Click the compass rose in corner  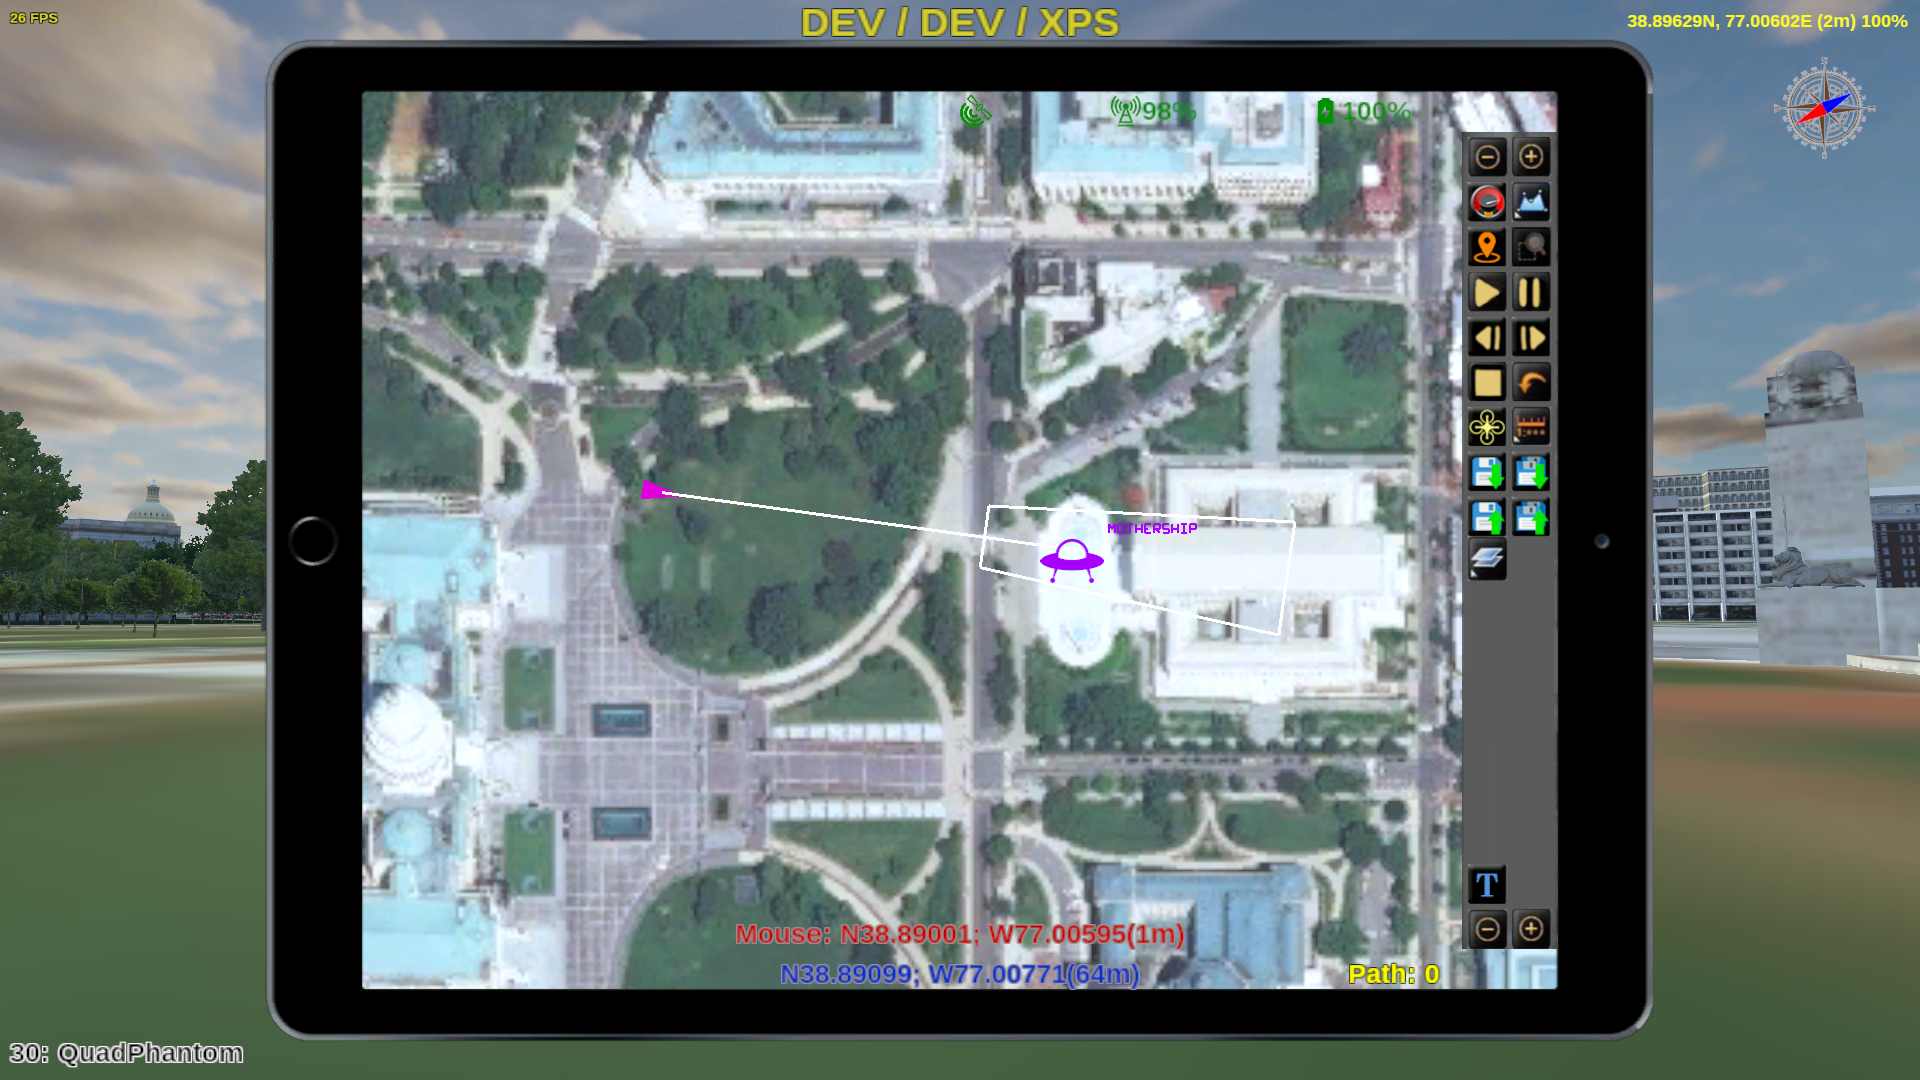click(x=1824, y=108)
